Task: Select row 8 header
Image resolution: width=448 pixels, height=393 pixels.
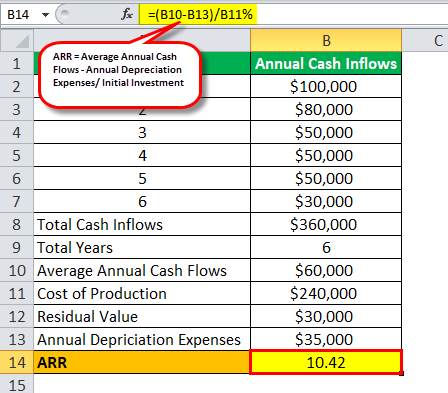Action: pyautogui.click(x=17, y=225)
